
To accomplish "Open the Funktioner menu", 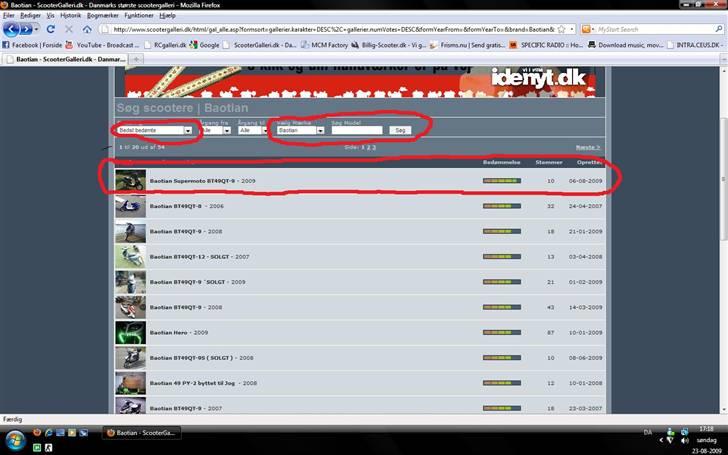I will click(x=139, y=15).
